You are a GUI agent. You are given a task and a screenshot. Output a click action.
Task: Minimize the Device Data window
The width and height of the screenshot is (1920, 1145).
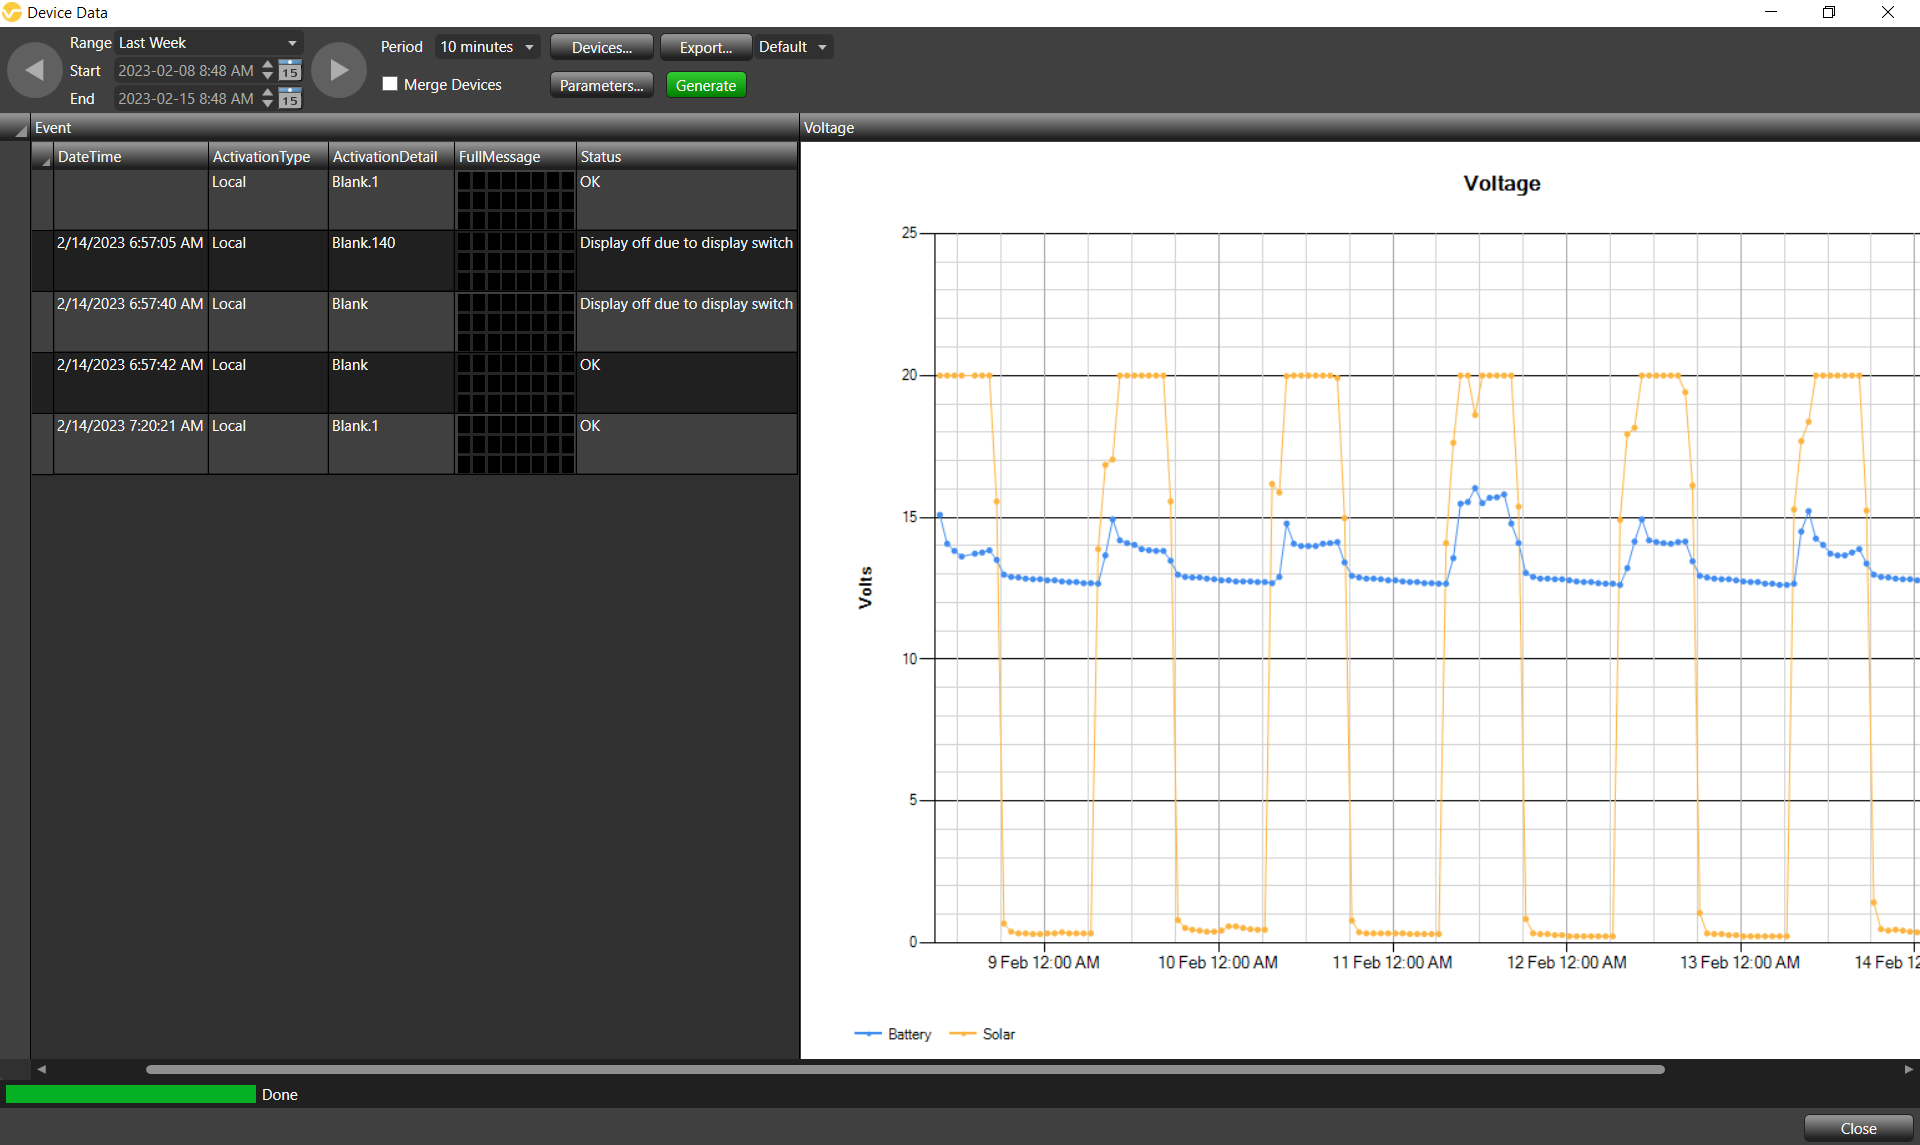[1771, 12]
